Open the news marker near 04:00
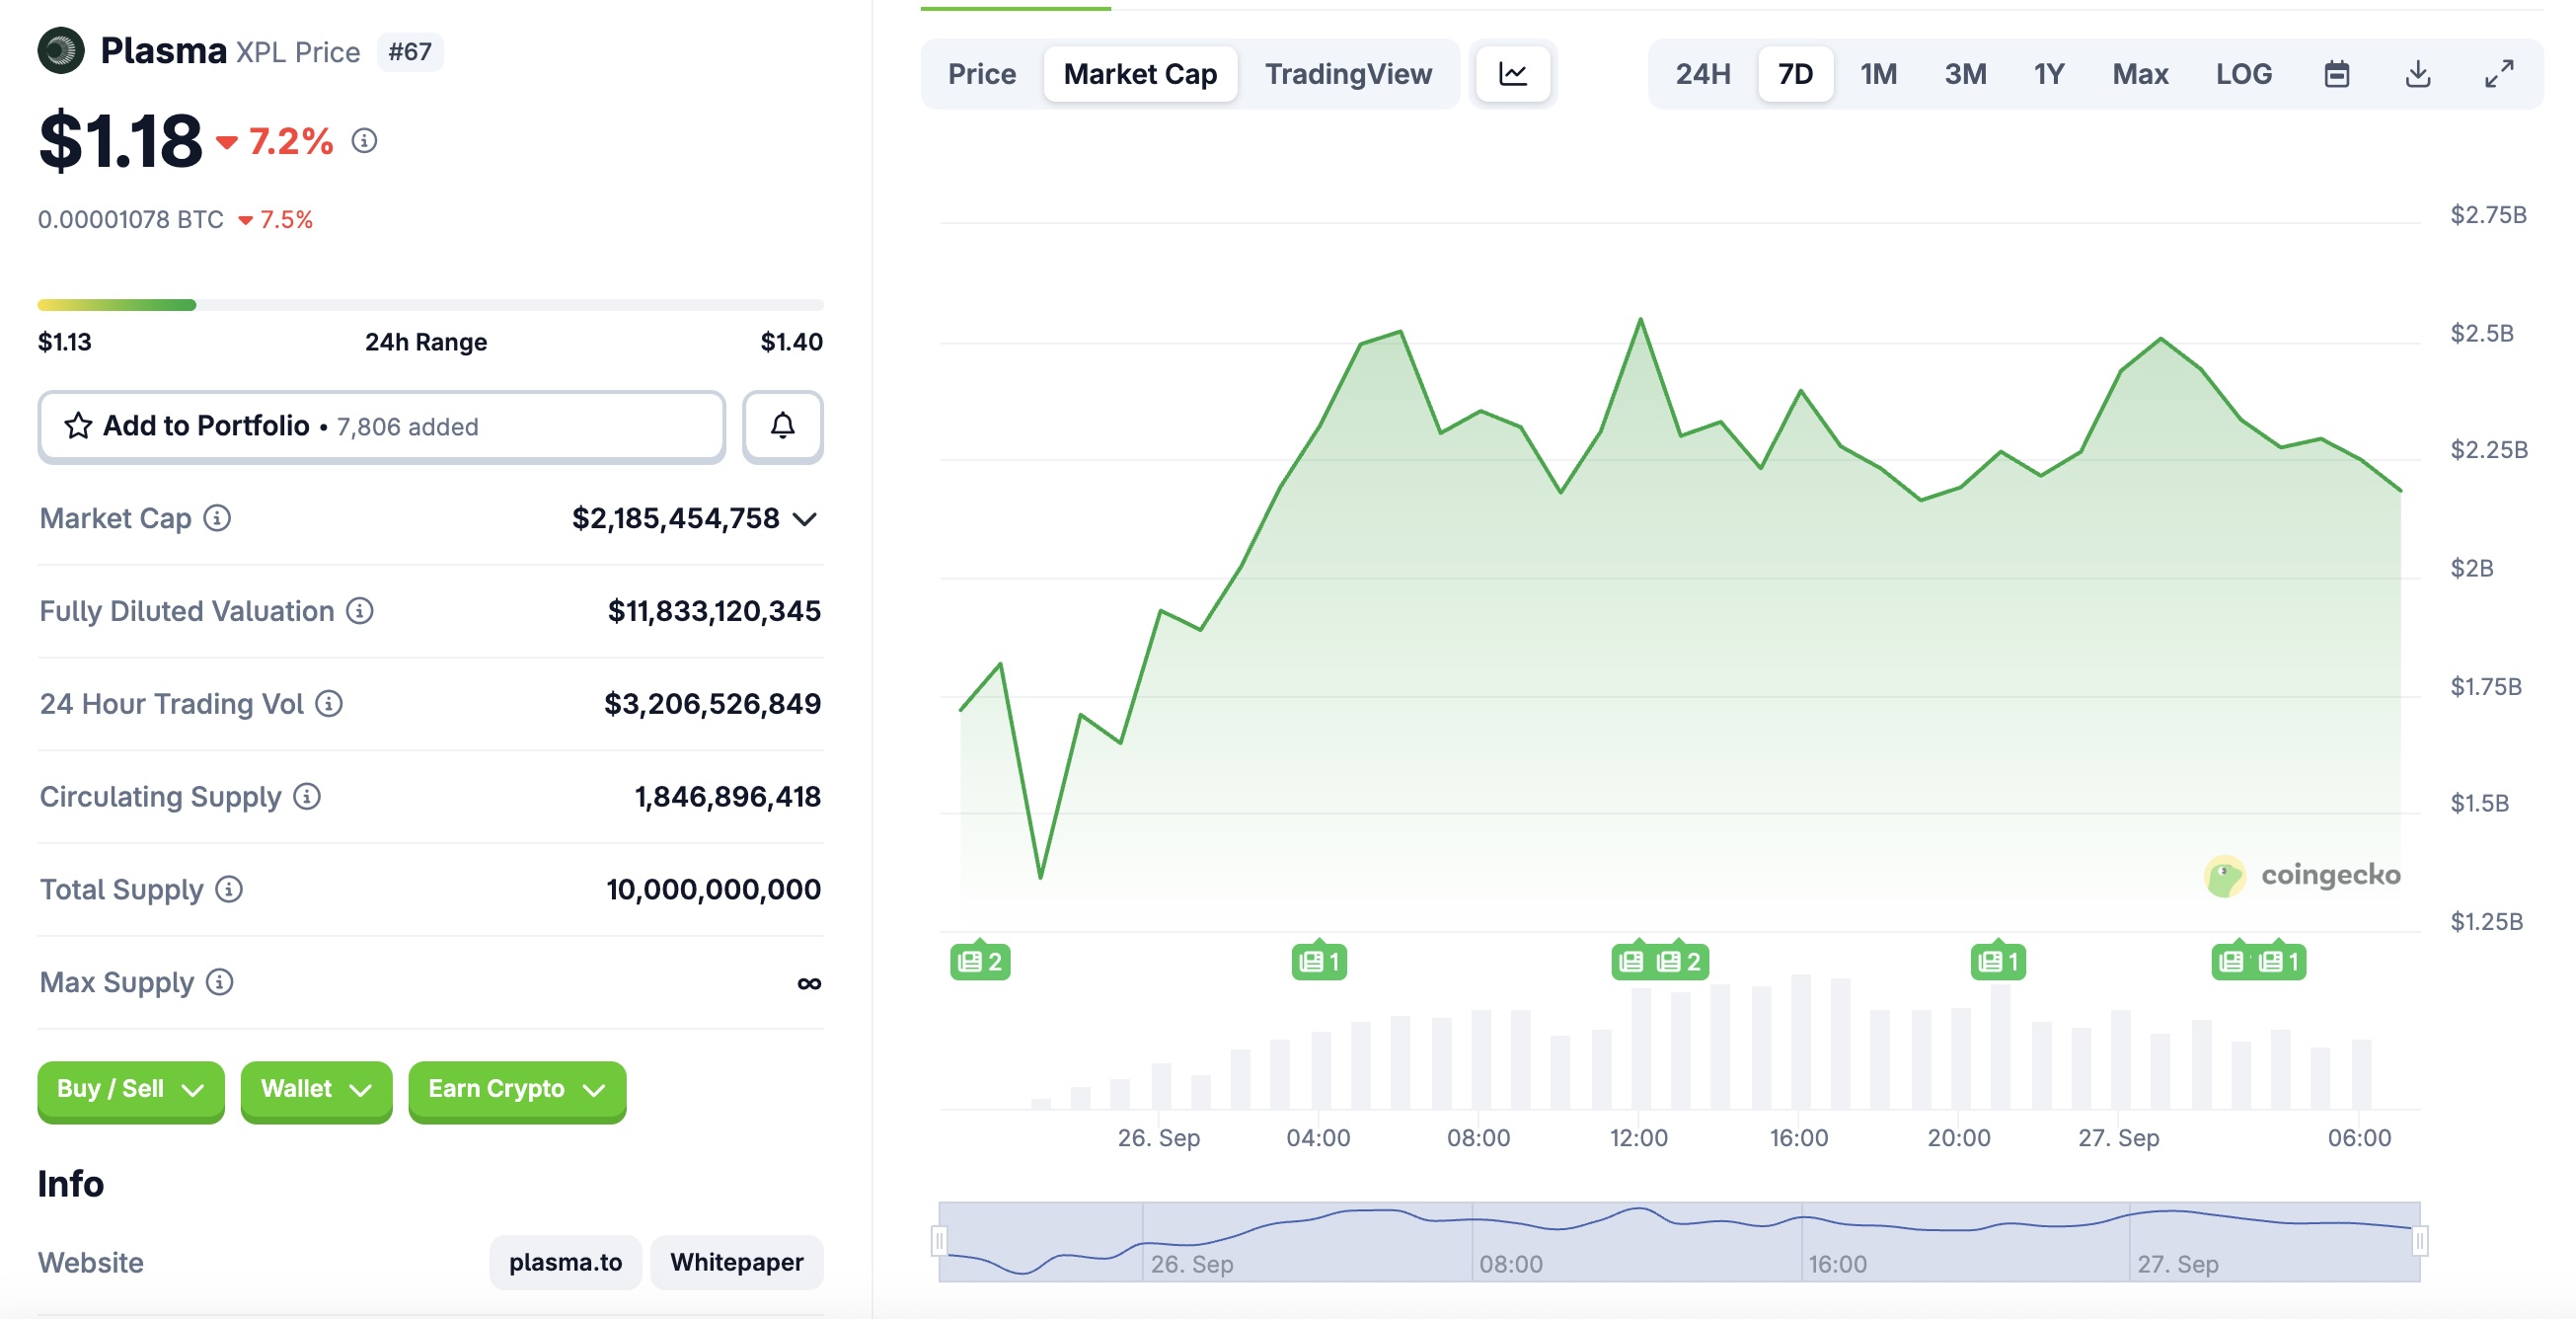The height and width of the screenshot is (1319, 2576). point(1319,961)
